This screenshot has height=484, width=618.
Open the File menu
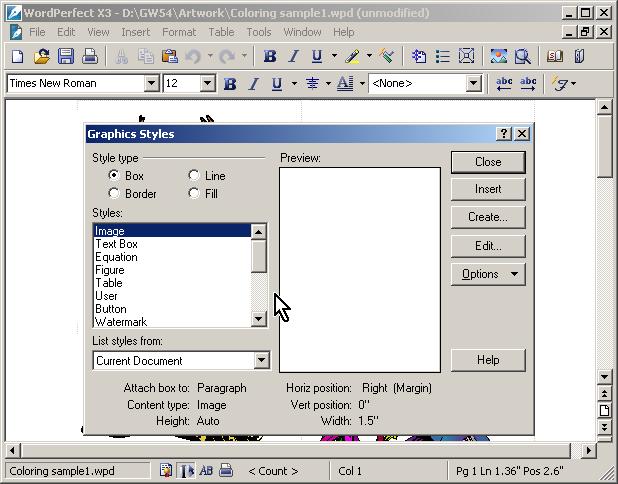tap(37, 32)
